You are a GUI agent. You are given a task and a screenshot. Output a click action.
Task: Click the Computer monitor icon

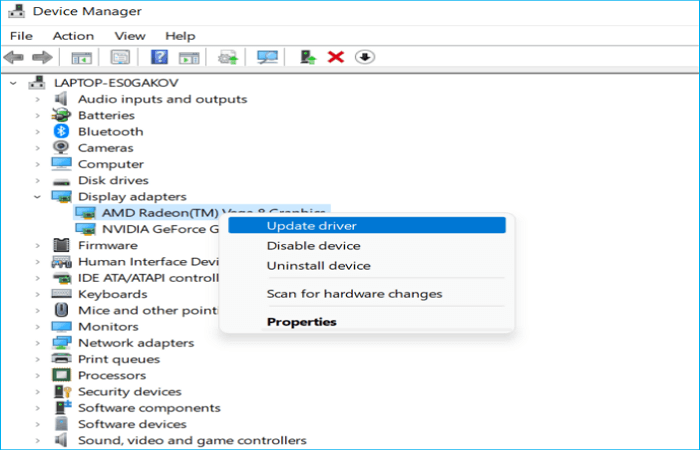pos(61,164)
